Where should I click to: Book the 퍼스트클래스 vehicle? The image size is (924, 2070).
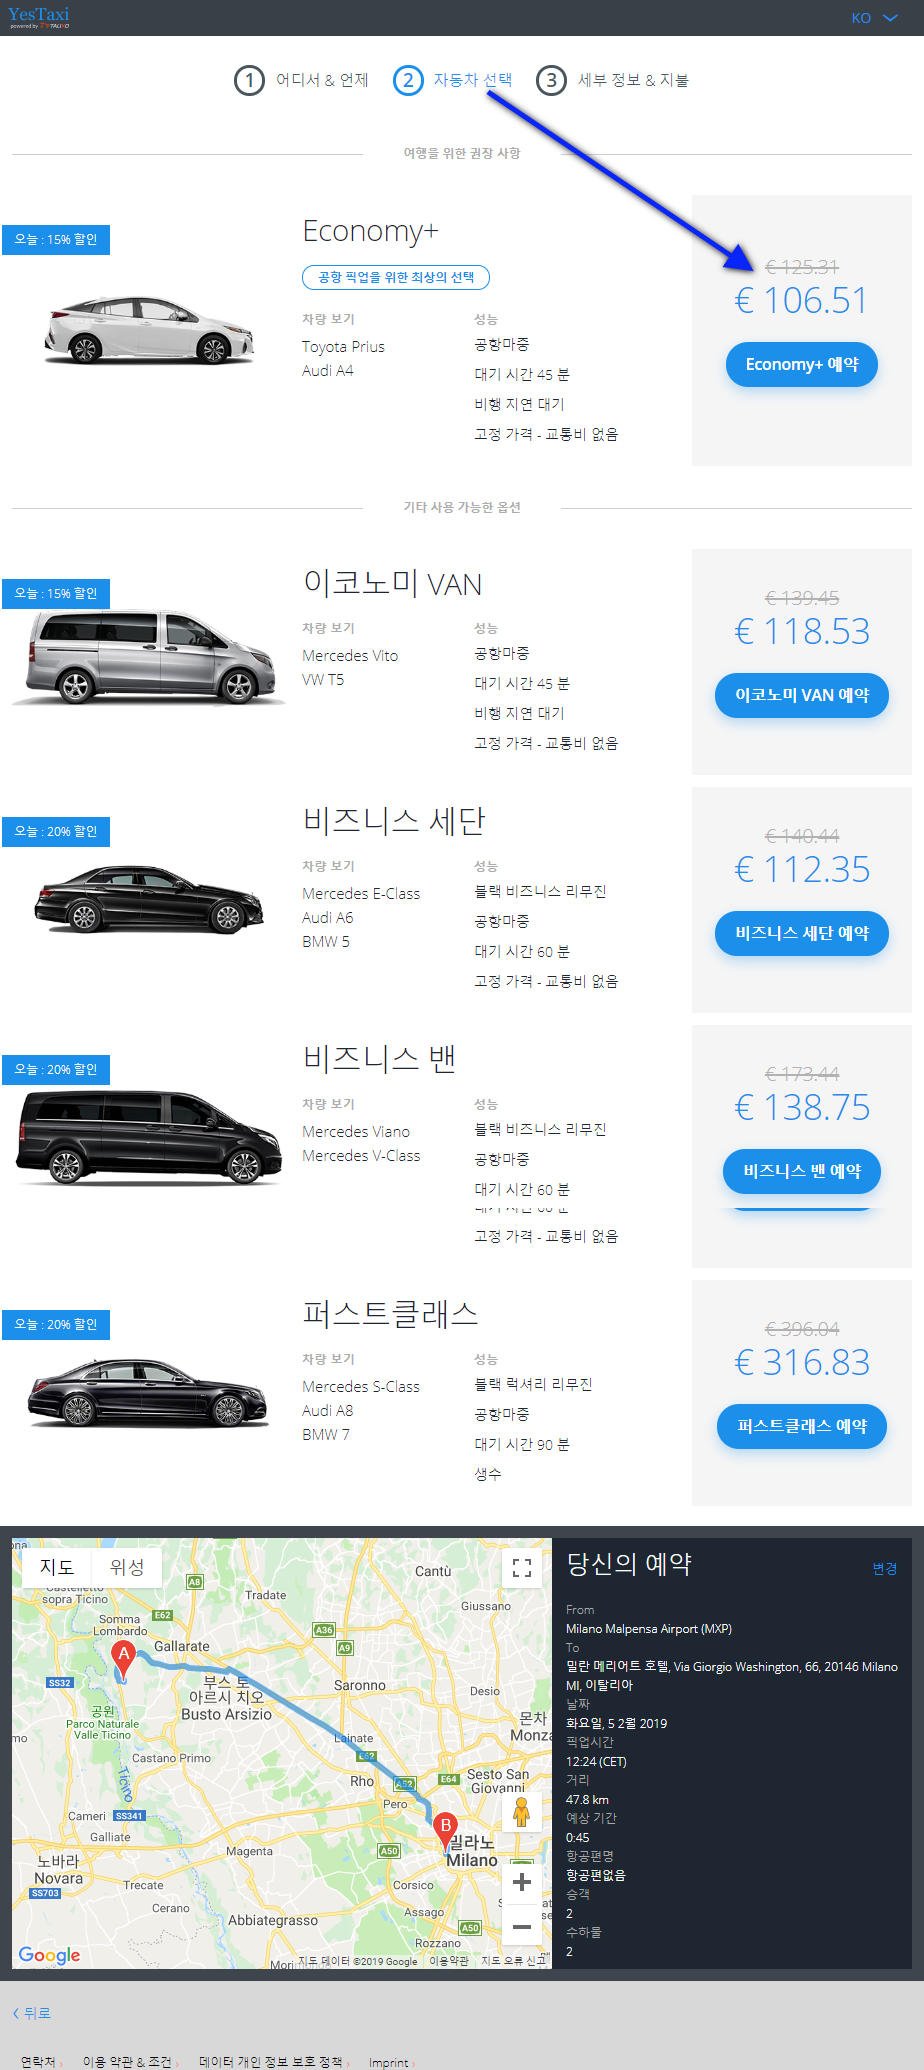point(802,1426)
